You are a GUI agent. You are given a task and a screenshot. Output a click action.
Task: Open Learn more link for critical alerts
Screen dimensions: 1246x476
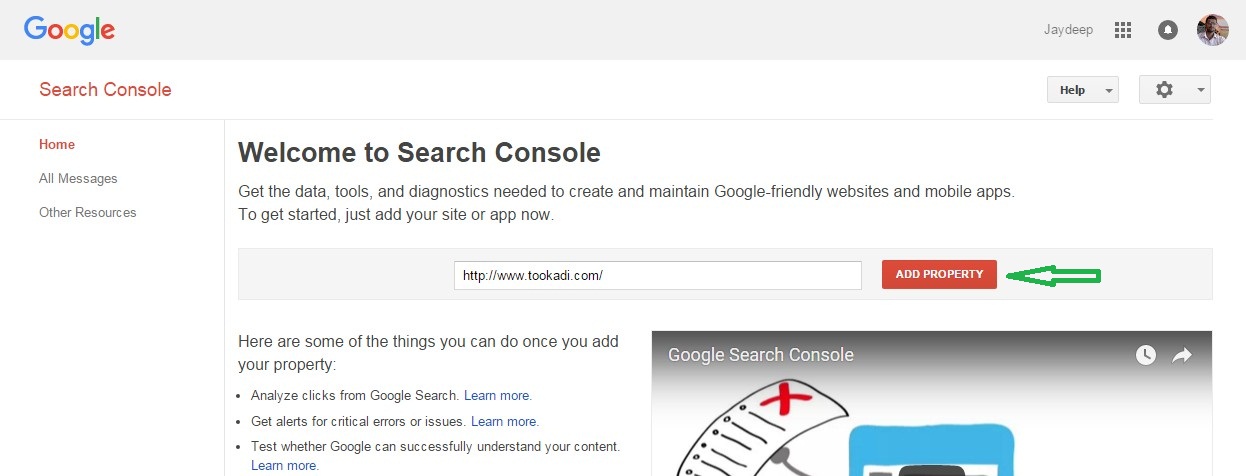[x=505, y=421]
